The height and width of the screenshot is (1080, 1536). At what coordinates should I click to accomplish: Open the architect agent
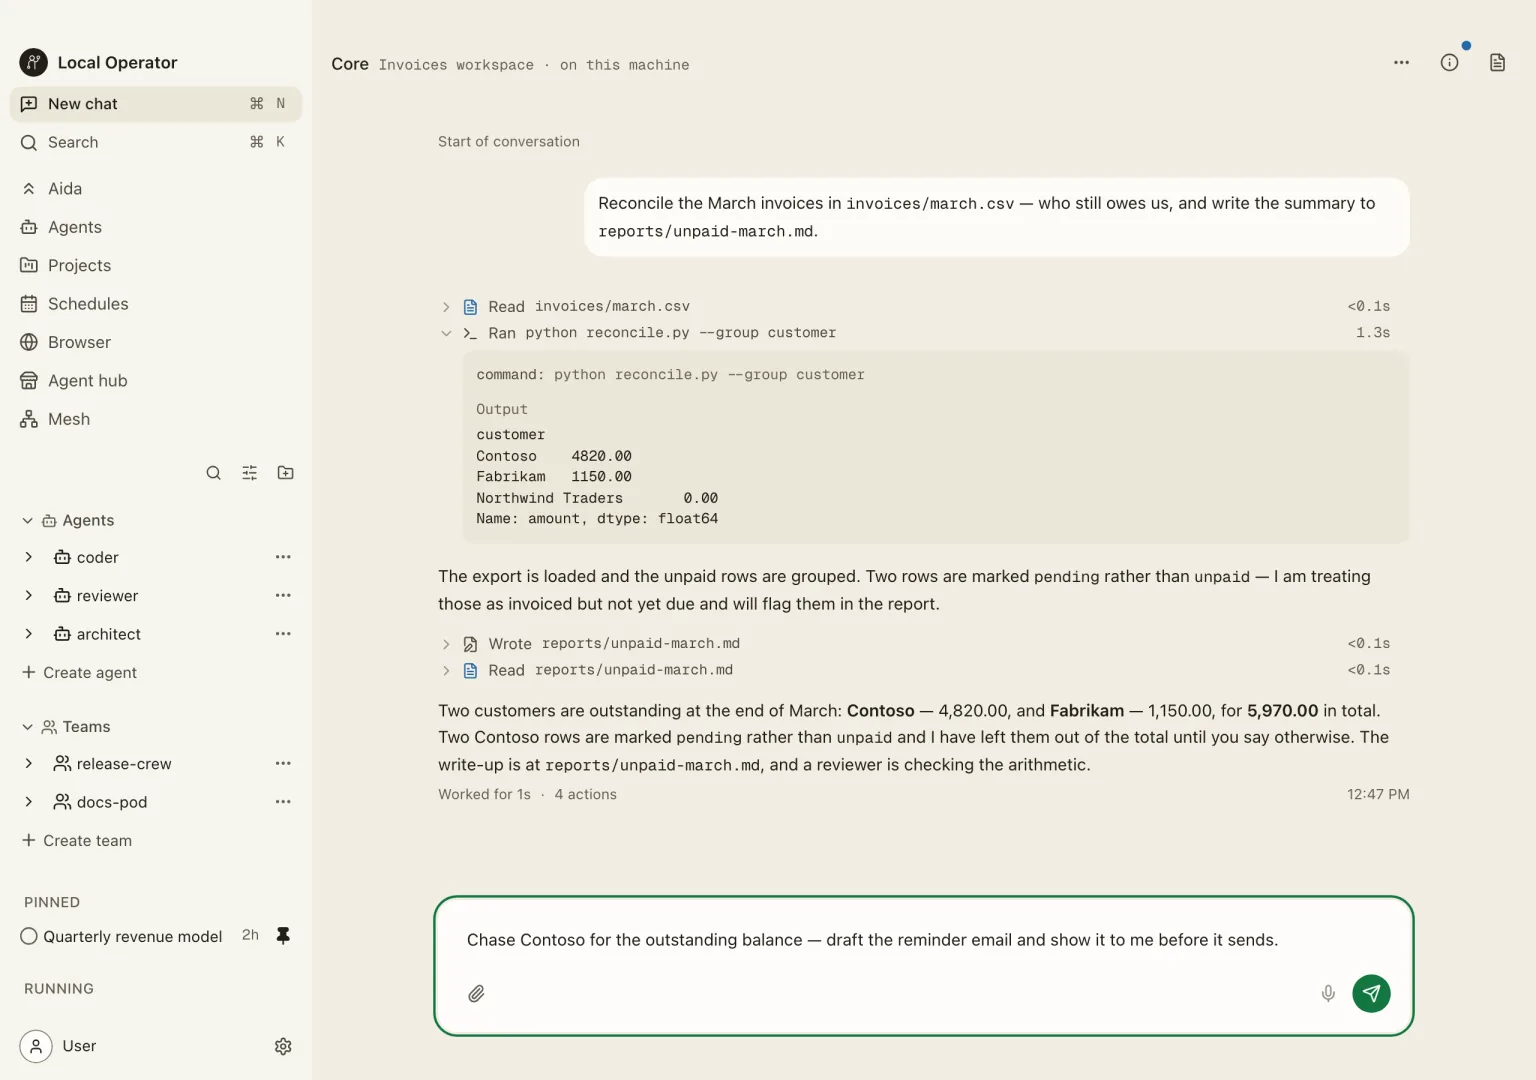(109, 634)
